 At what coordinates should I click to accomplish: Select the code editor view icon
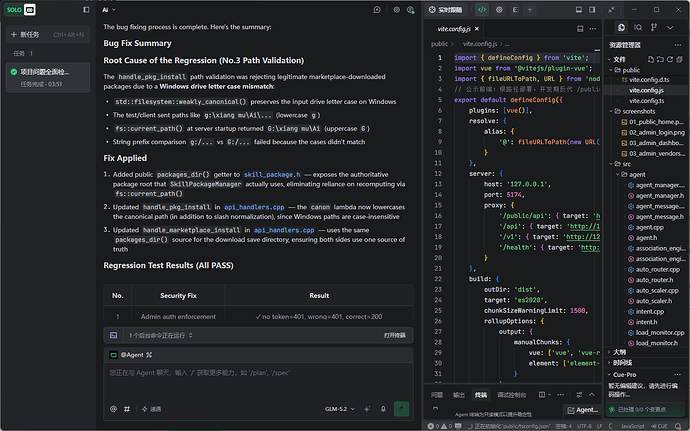[x=482, y=10]
